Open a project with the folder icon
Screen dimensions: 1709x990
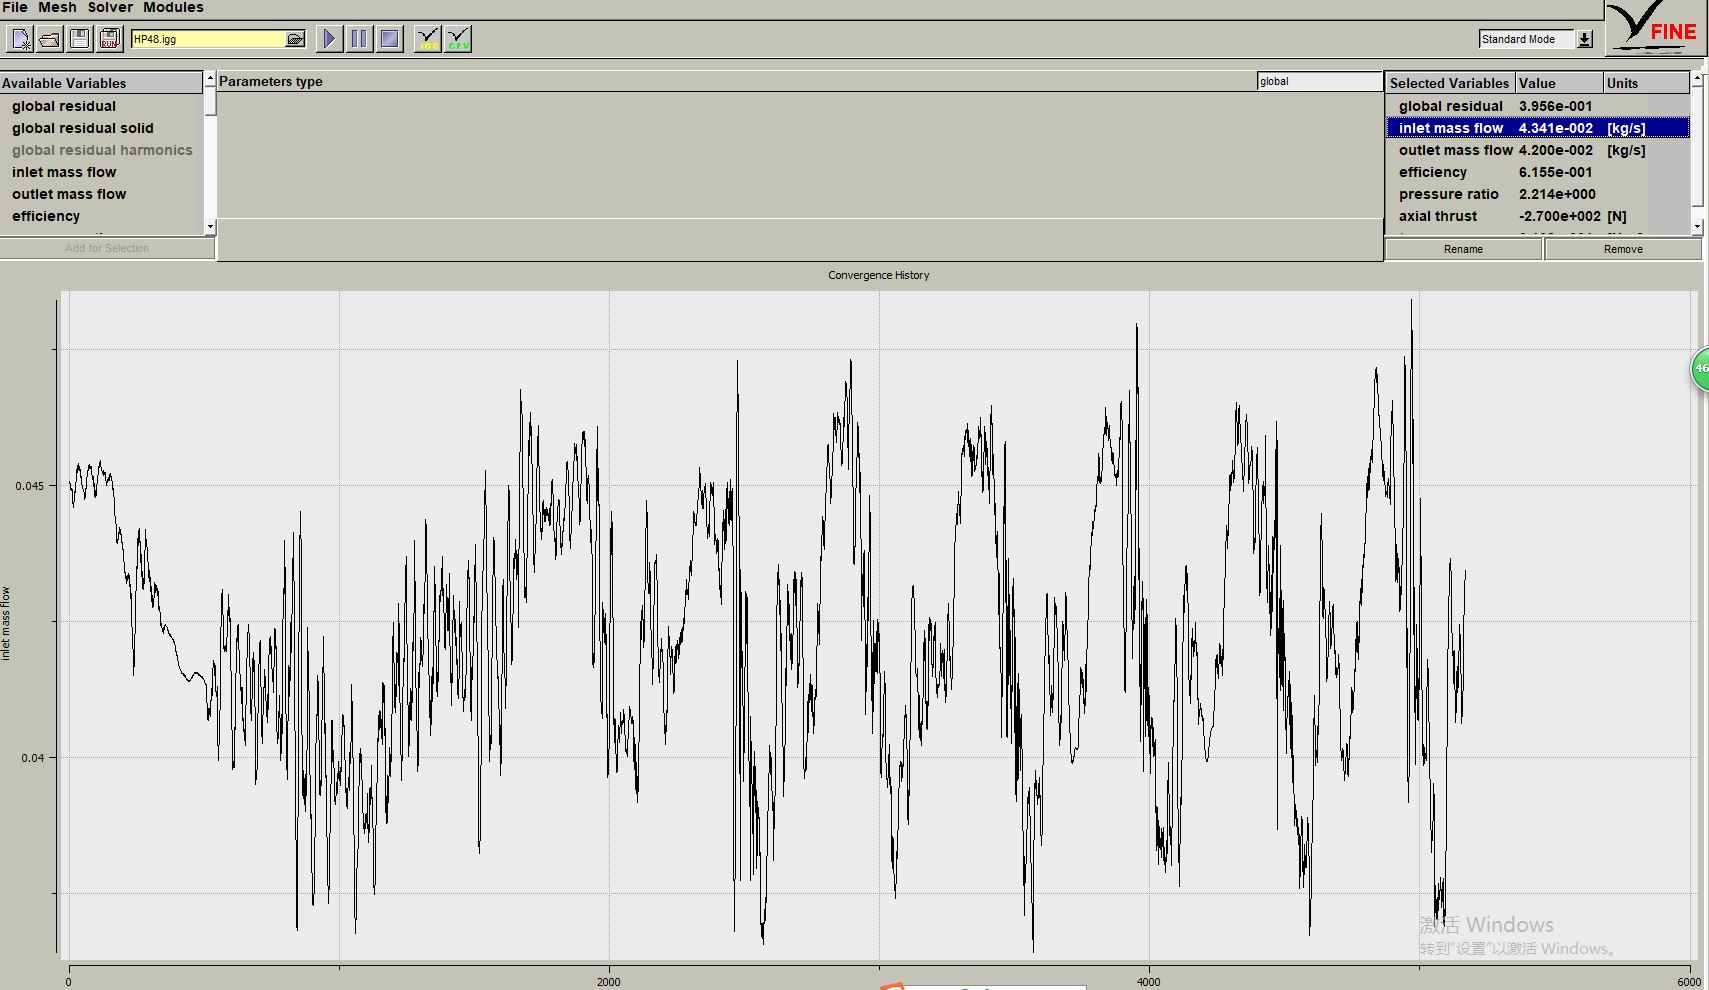pos(50,39)
